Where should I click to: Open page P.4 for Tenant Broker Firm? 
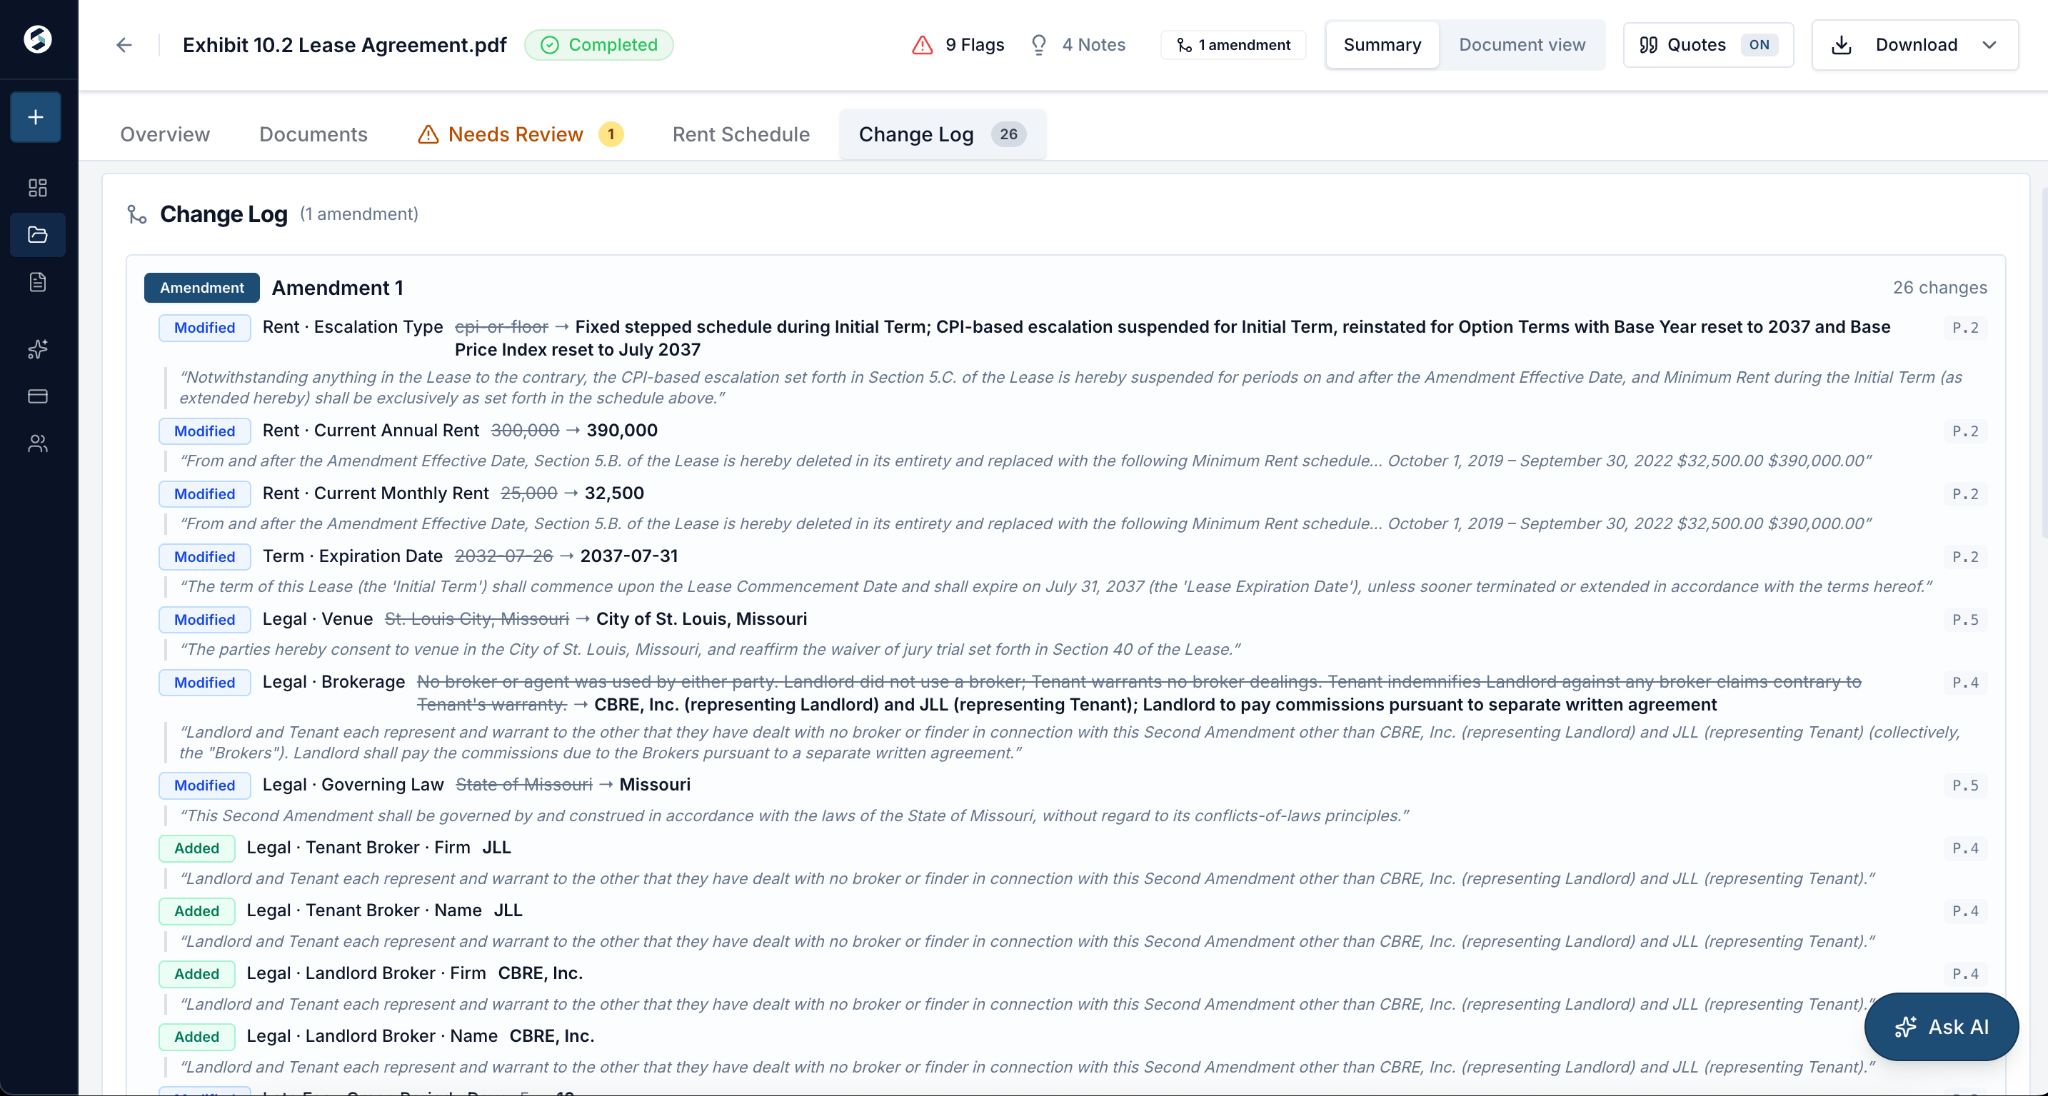tap(1965, 849)
